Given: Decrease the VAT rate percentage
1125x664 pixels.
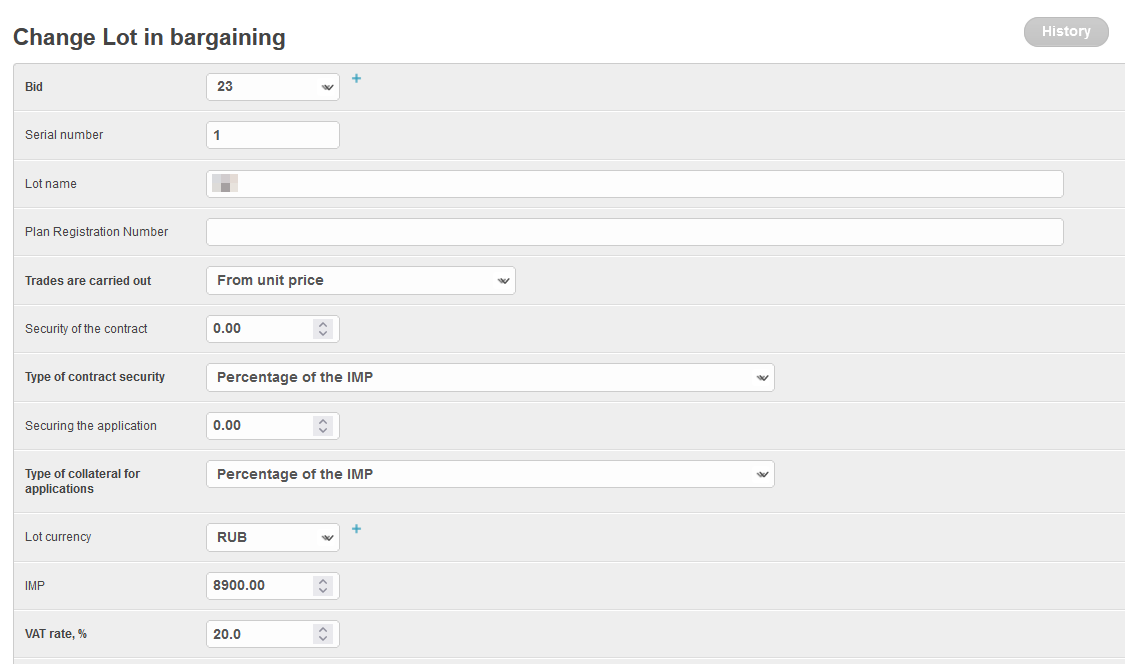Looking at the screenshot, I should click(x=322, y=639).
